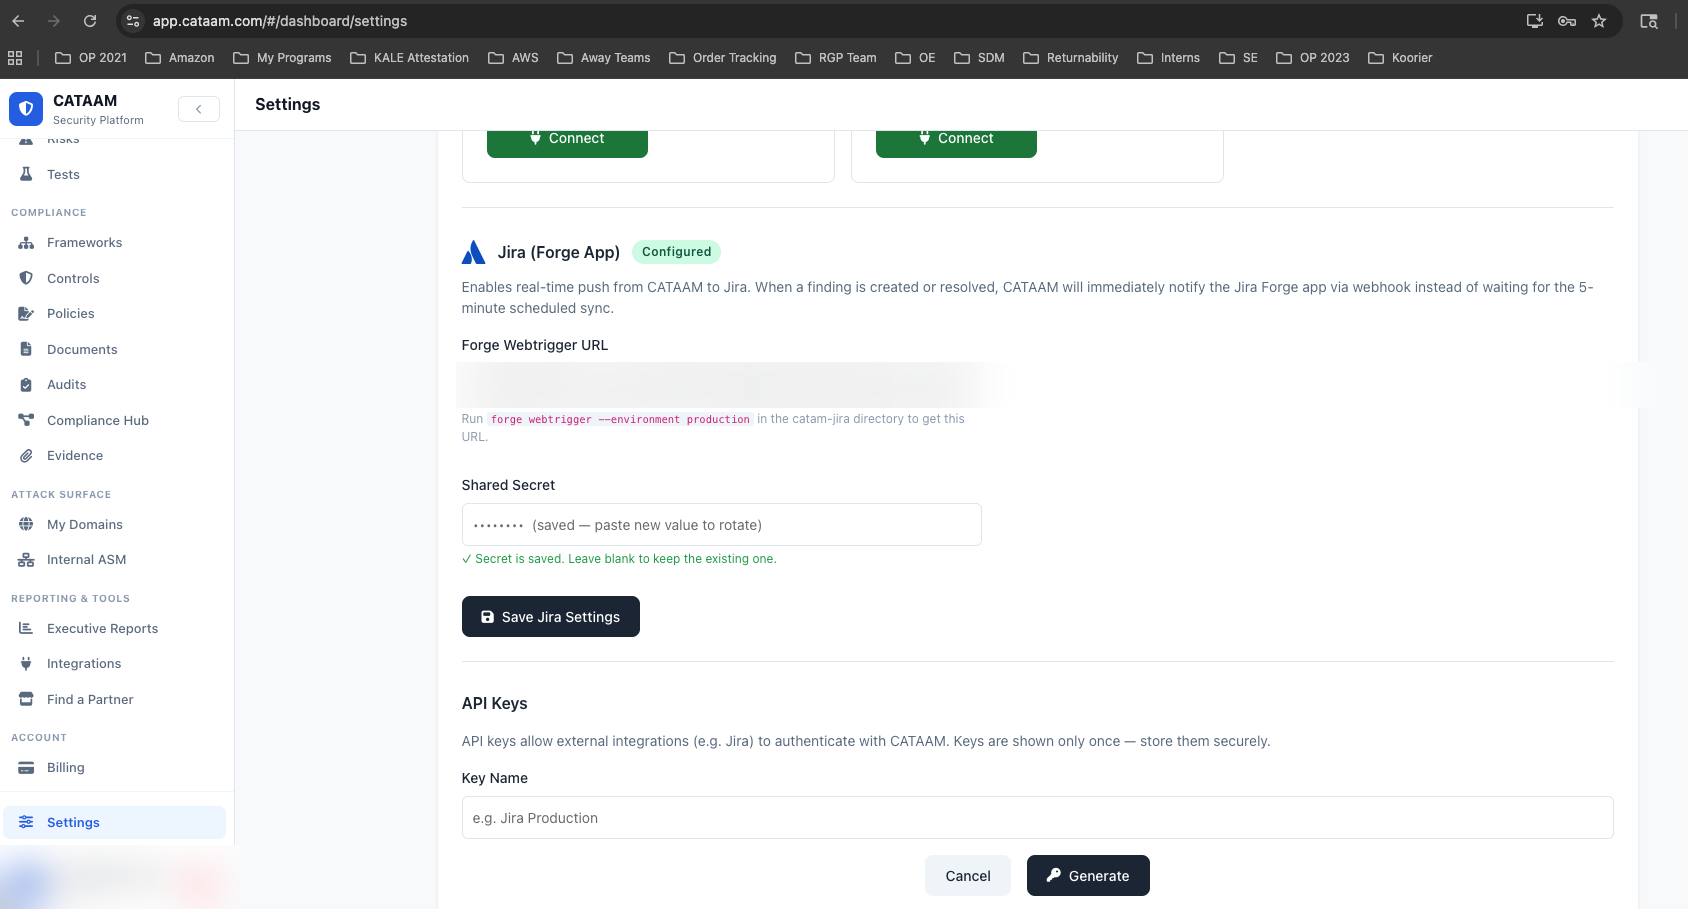Open the Koorier bookmark folder

1400,58
